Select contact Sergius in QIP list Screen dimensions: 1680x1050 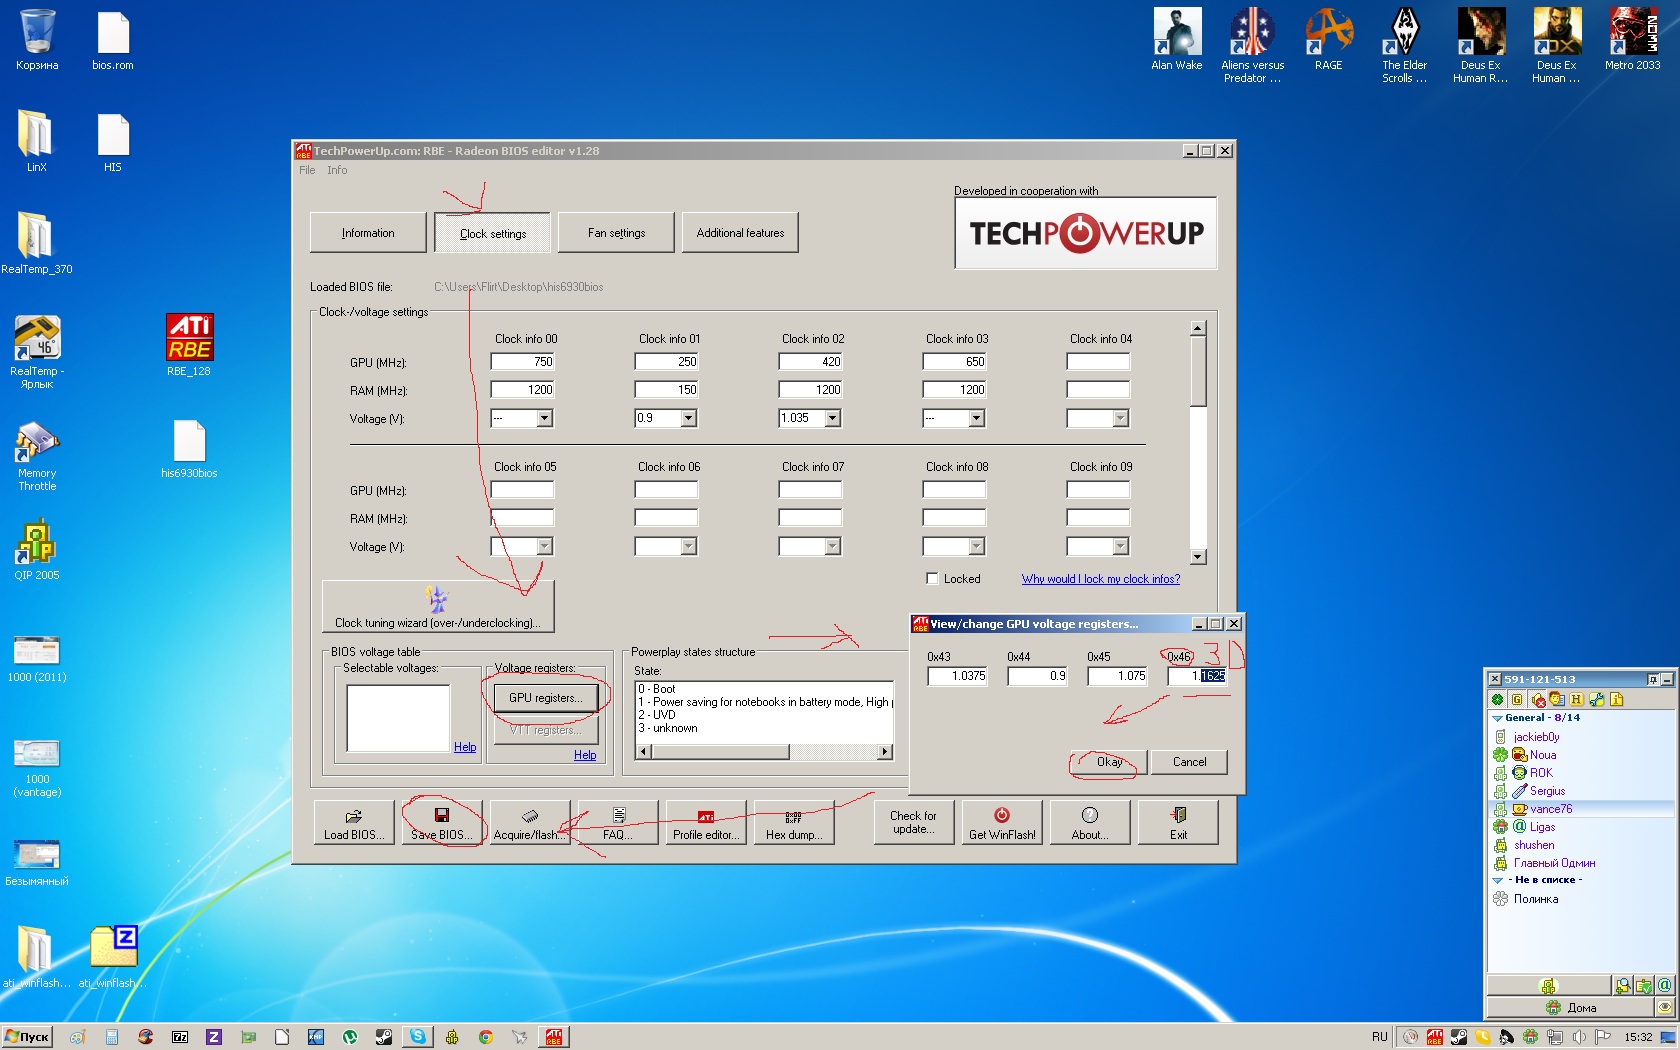point(1547,791)
